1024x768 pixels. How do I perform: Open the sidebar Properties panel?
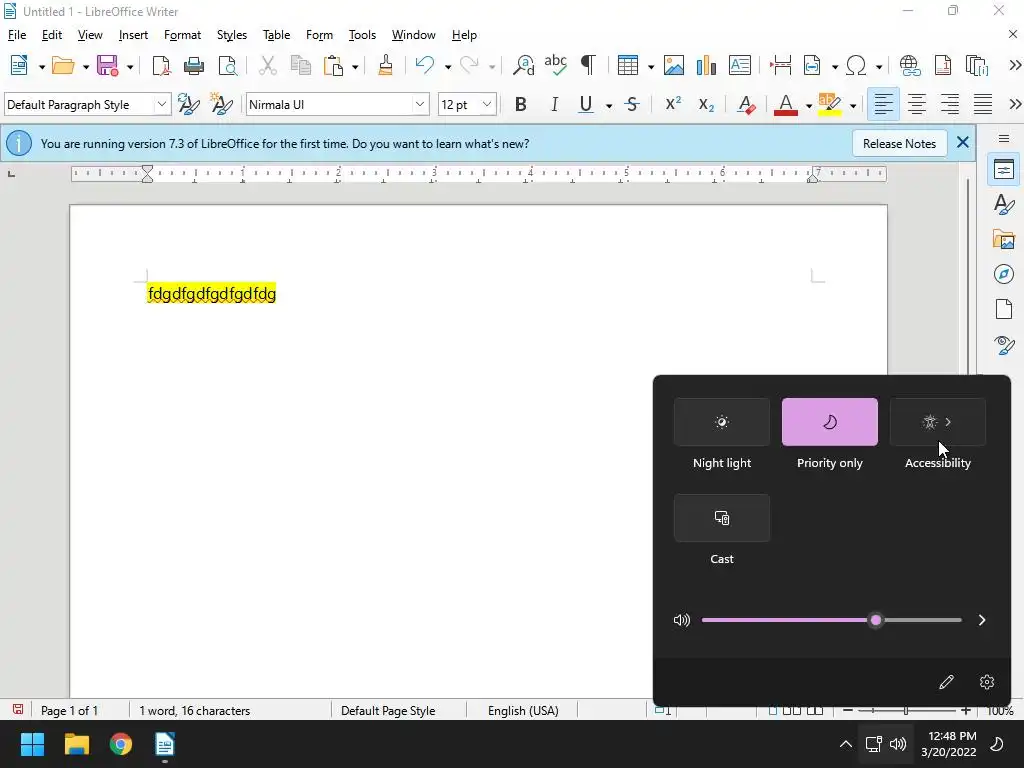pos(1004,170)
